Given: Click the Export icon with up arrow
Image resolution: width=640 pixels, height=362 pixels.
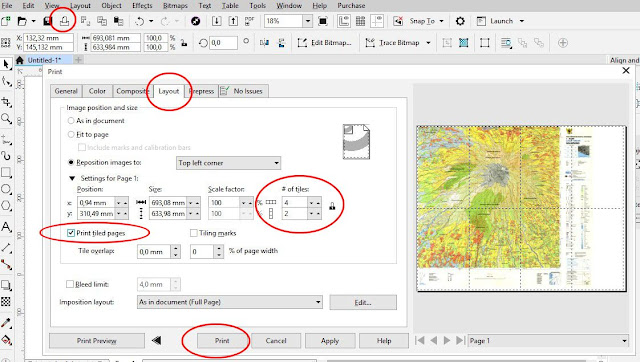Looking at the screenshot, I should (233, 21).
